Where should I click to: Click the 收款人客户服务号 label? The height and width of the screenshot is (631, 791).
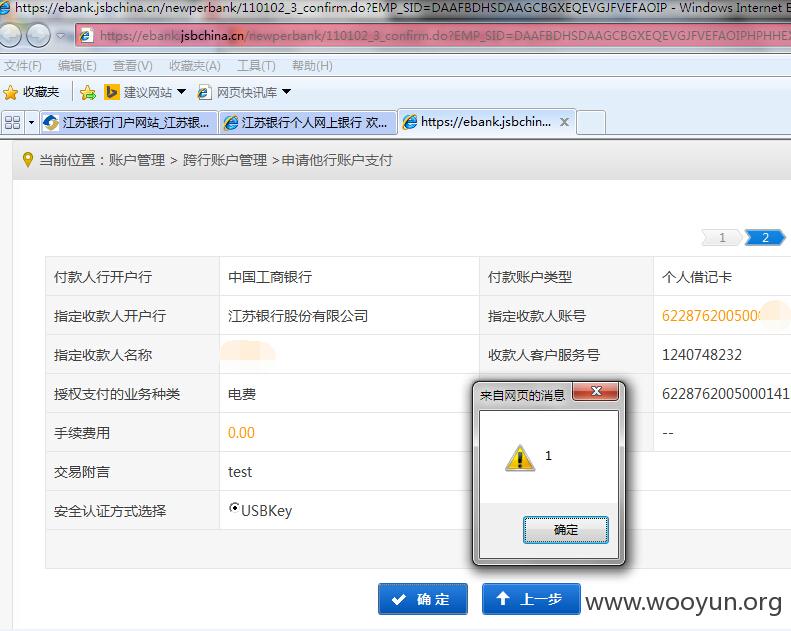tap(544, 355)
